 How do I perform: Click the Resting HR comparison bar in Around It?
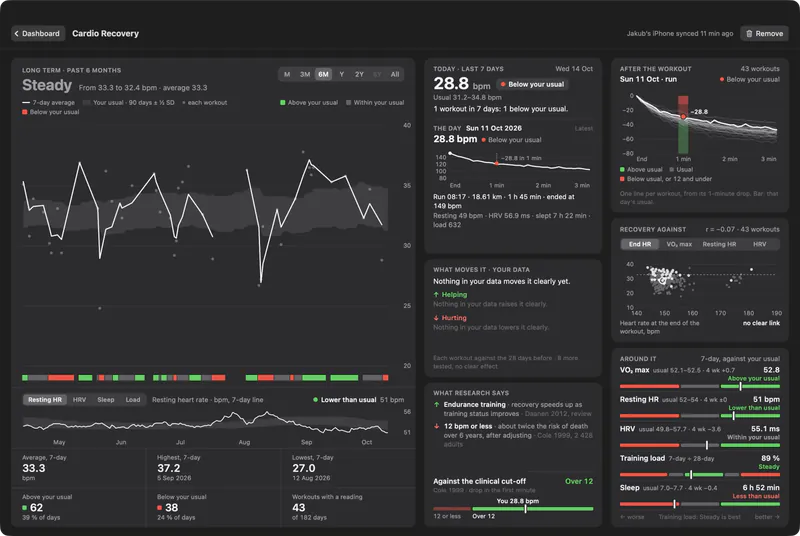tap(699, 416)
